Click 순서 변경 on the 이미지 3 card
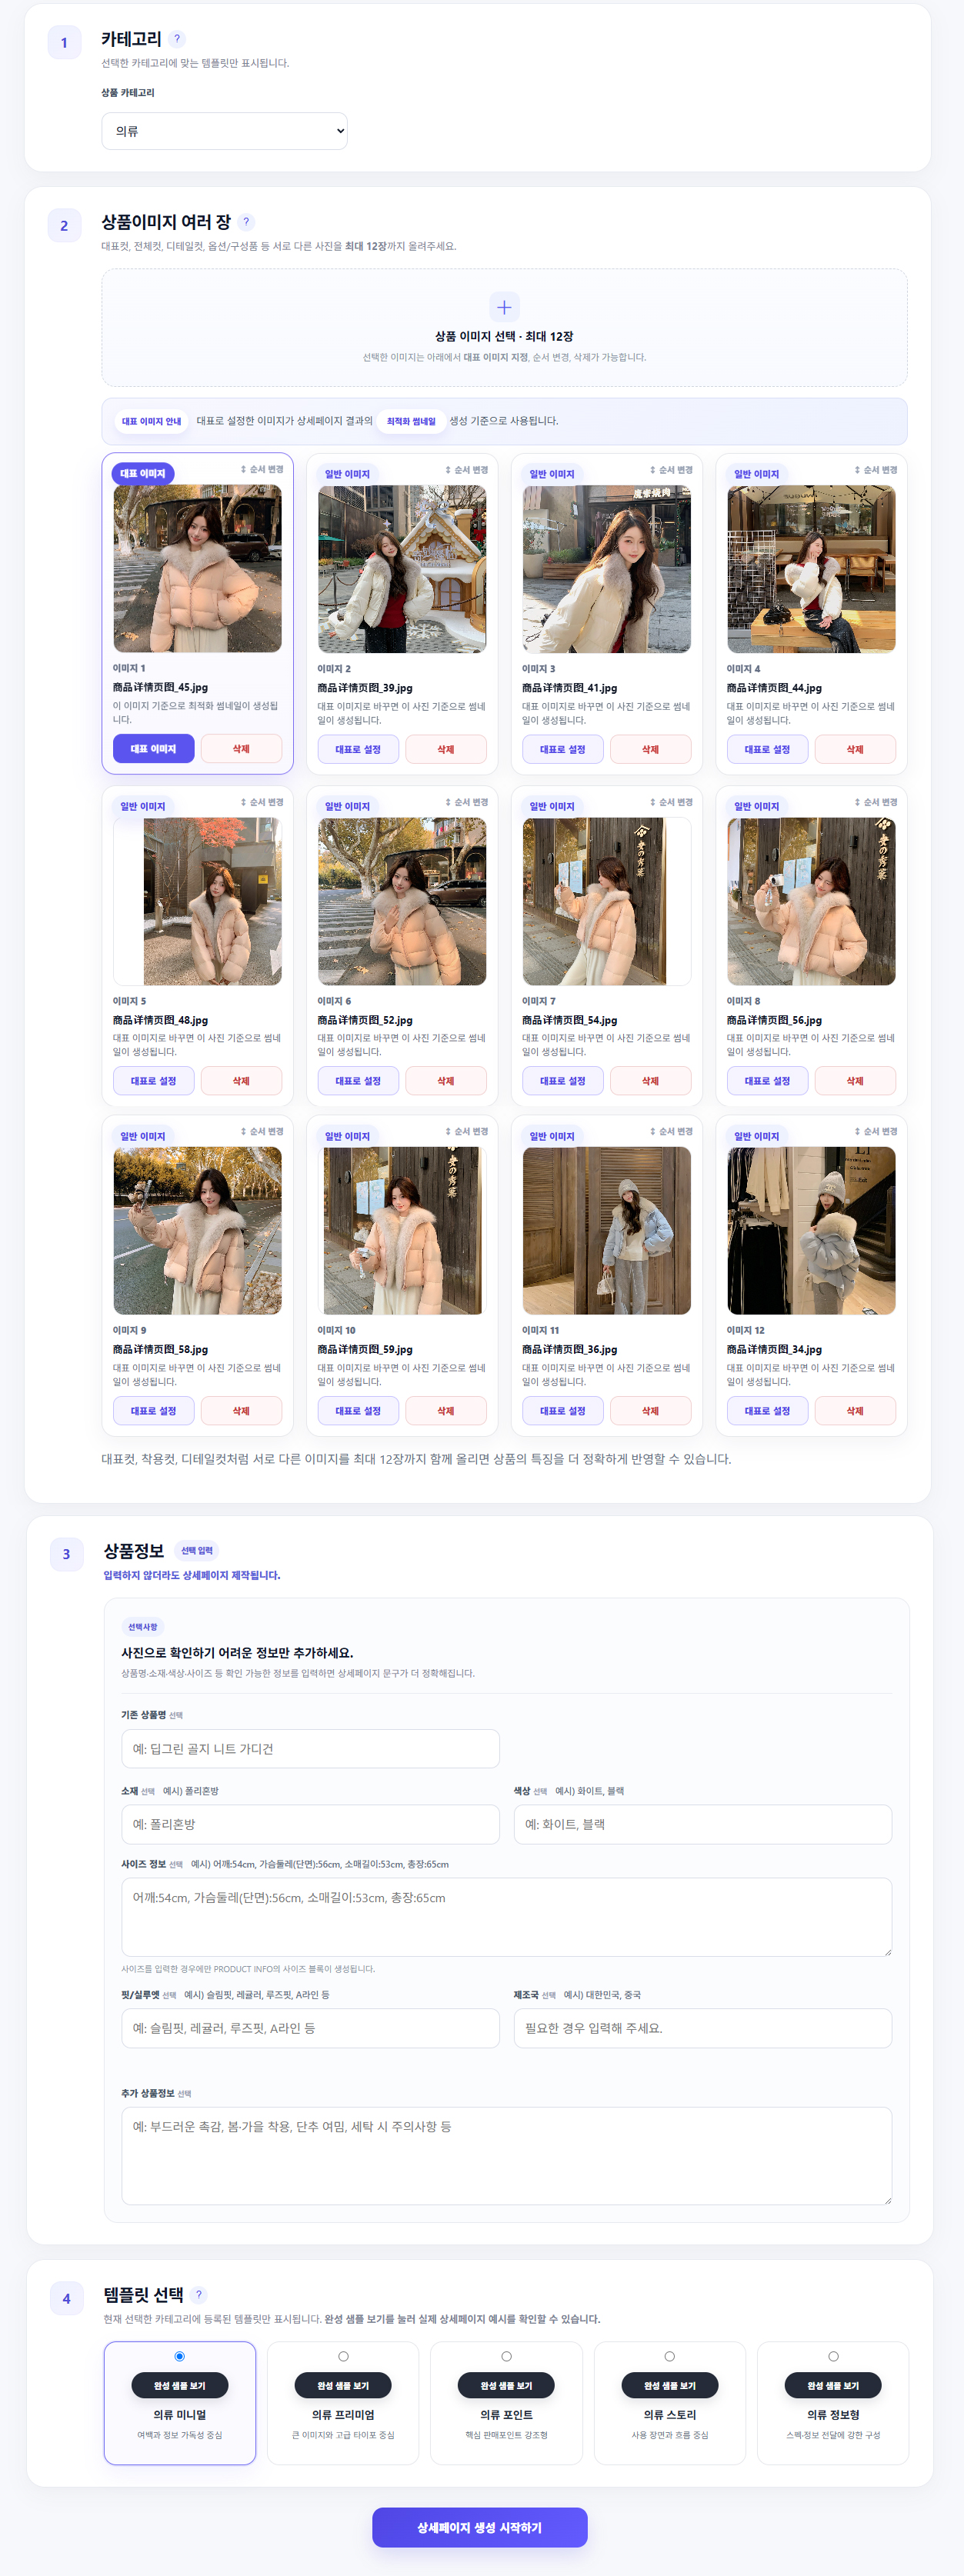The width and height of the screenshot is (964, 2576). coord(671,469)
